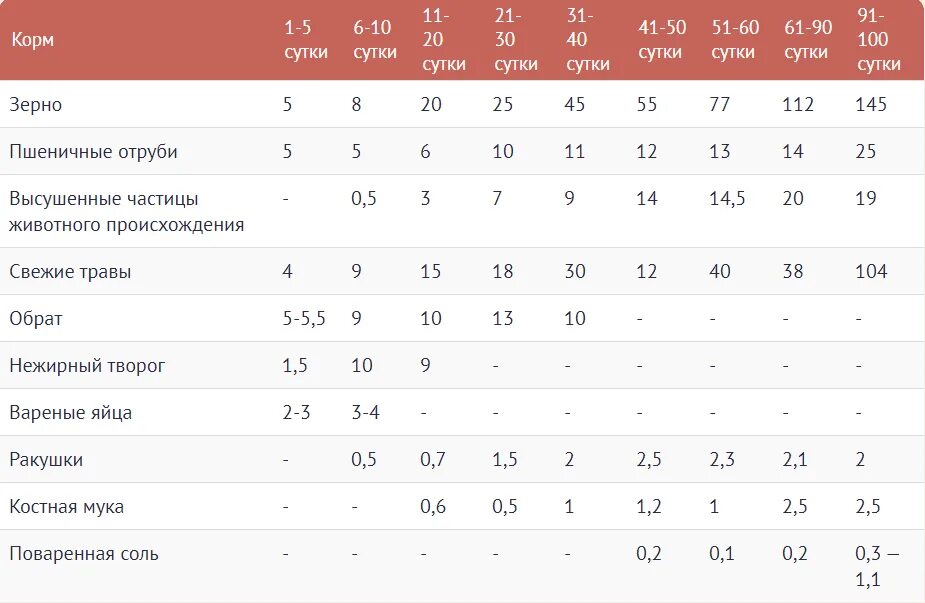925x603 pixels.
Task: Click the 41-50 сутки column header
Action: click(662, 40)
